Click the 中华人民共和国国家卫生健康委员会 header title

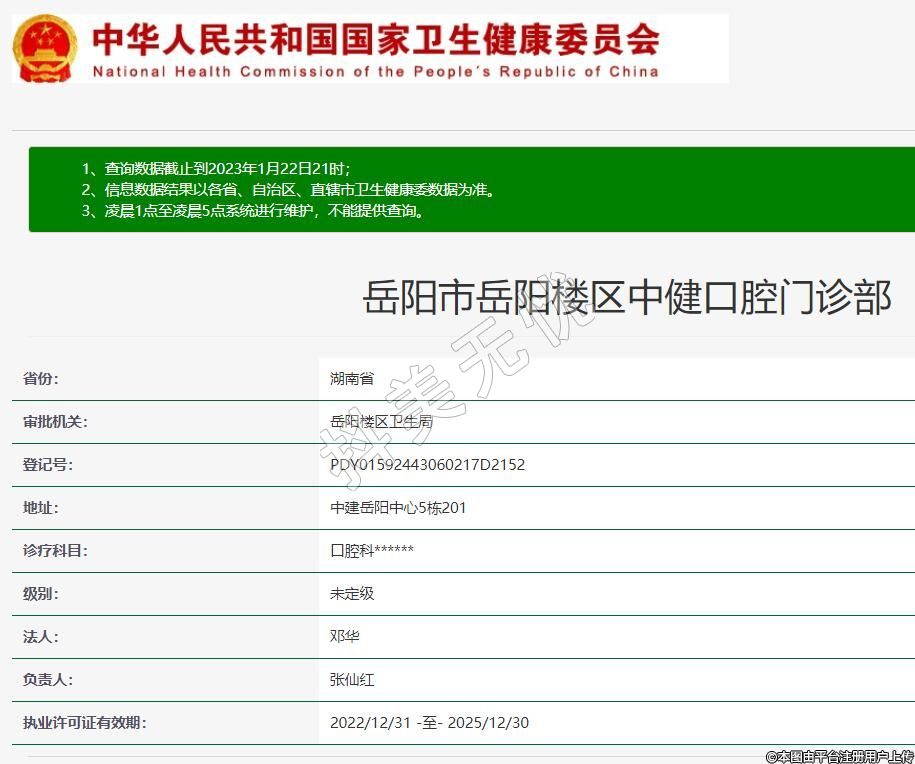point(375,39)
